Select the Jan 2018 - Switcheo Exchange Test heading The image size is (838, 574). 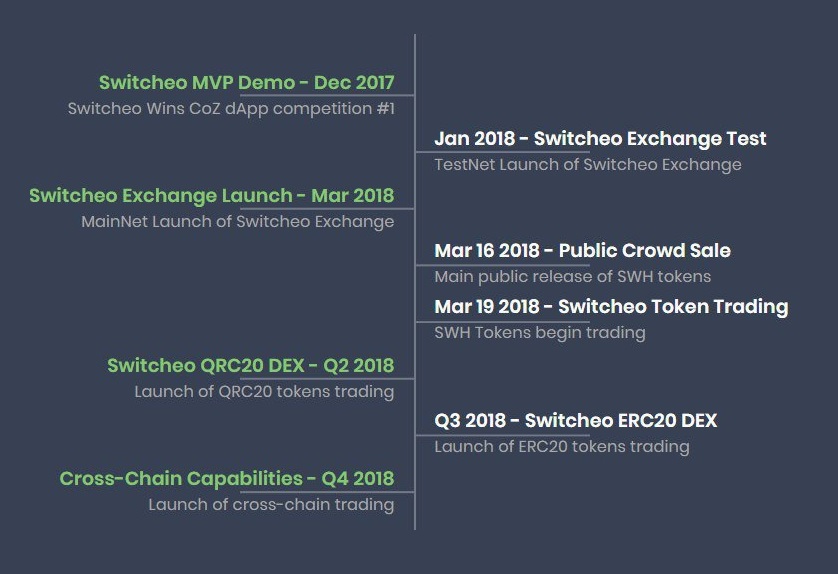click(600, 138)
